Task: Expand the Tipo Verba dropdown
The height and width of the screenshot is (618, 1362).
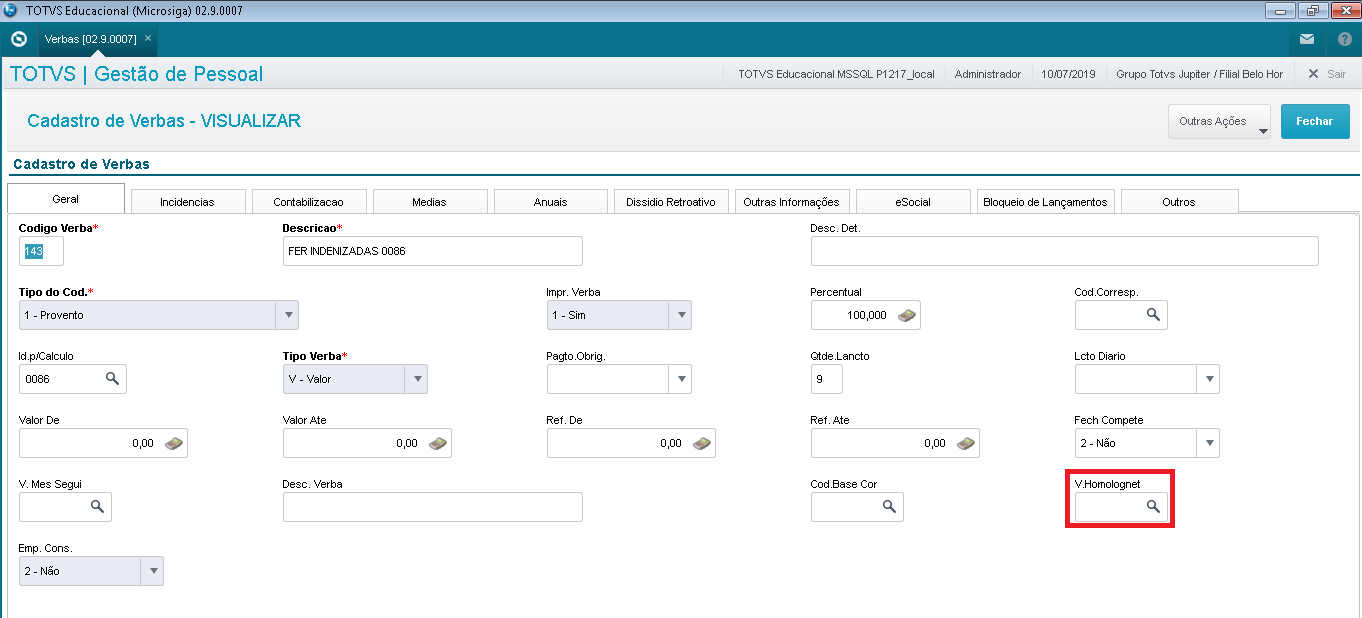Action: coord(416,379)
